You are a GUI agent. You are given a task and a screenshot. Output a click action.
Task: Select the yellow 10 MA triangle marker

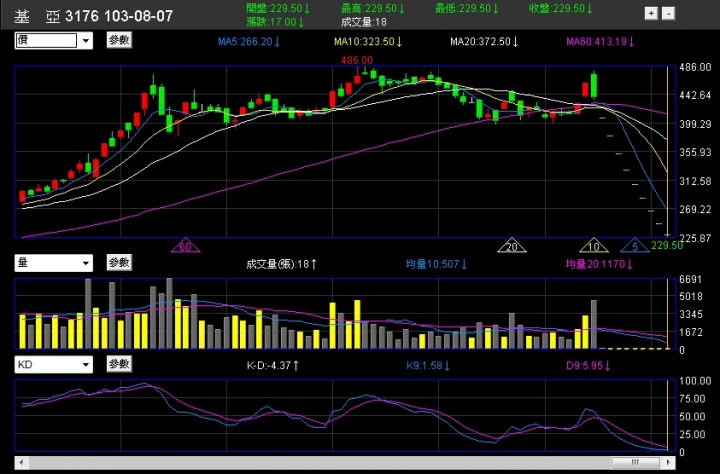click(594, 246)
